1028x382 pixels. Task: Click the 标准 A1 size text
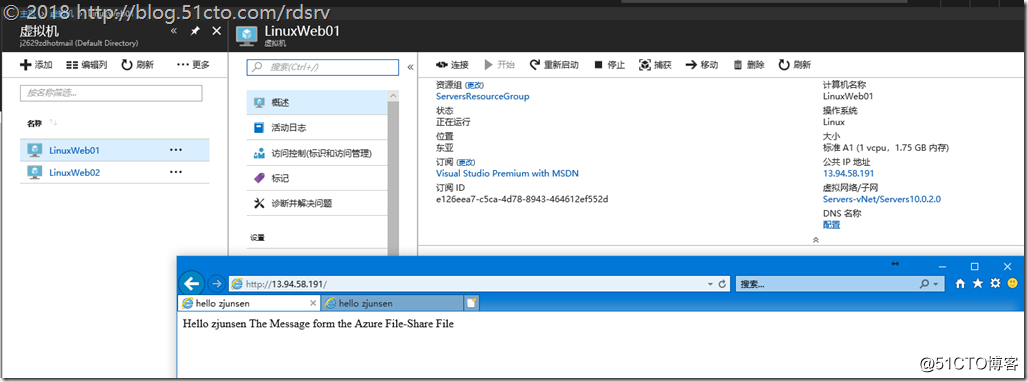pos(885,148)
